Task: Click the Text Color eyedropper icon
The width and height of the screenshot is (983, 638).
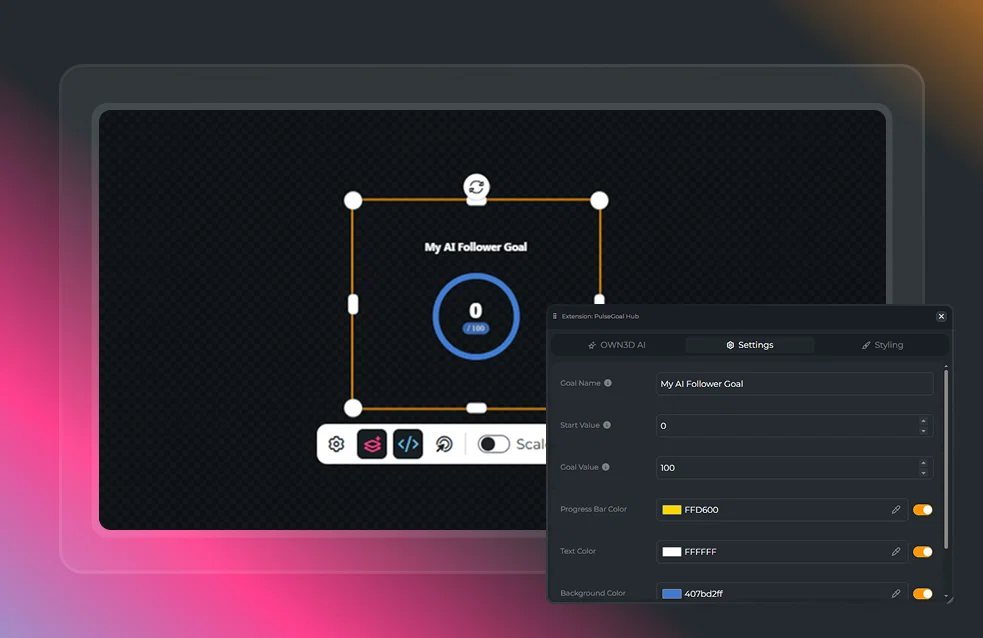Action: pyautogui.click(x=896, y=552)
